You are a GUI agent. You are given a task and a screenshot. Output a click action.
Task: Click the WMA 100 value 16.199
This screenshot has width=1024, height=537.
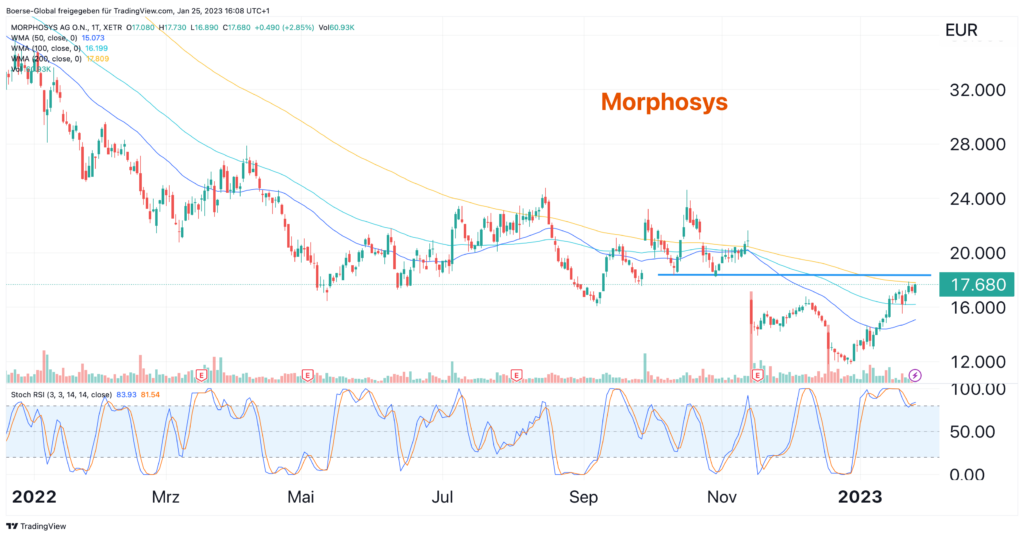tap(97, 48)
